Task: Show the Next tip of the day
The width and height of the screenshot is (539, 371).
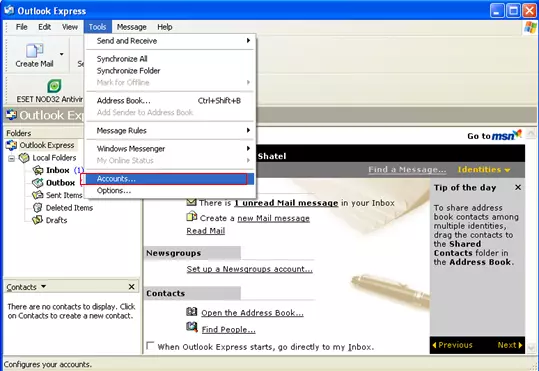Action: 510,345
